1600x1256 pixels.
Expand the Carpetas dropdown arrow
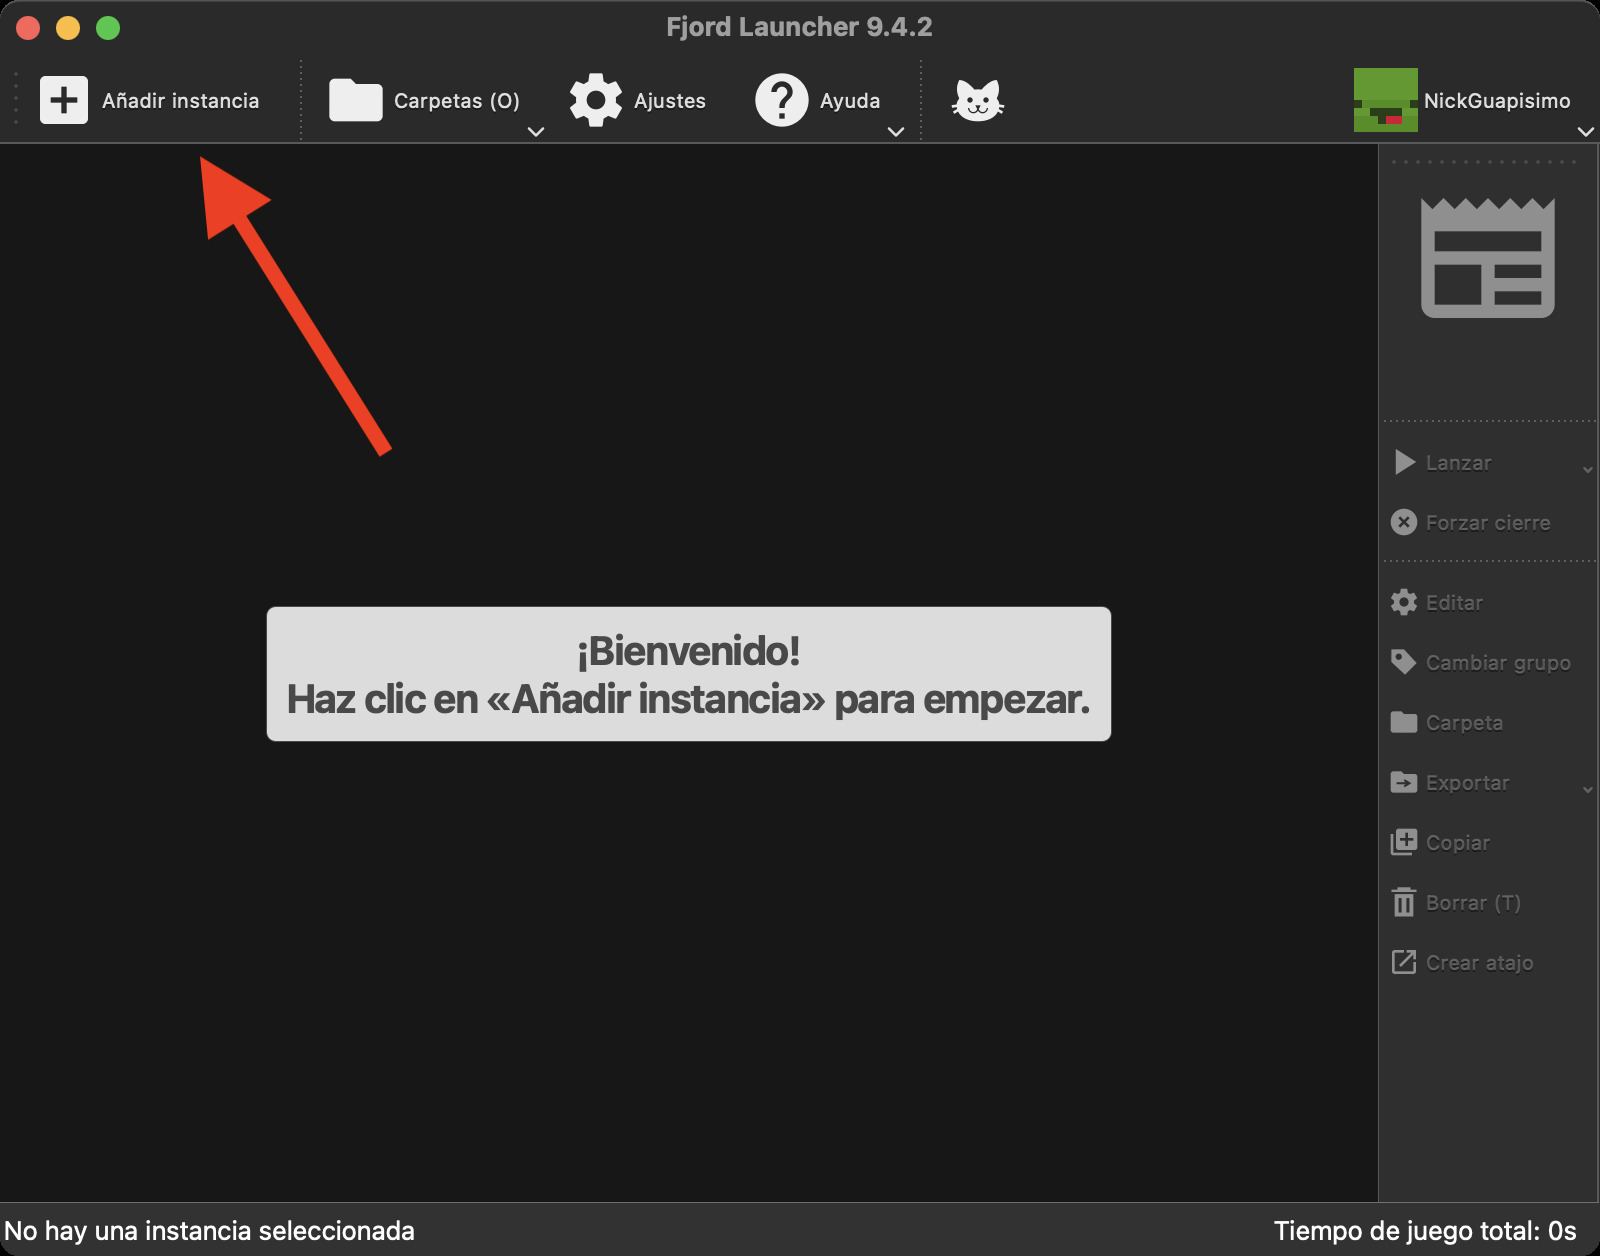(x=536, y=131)
